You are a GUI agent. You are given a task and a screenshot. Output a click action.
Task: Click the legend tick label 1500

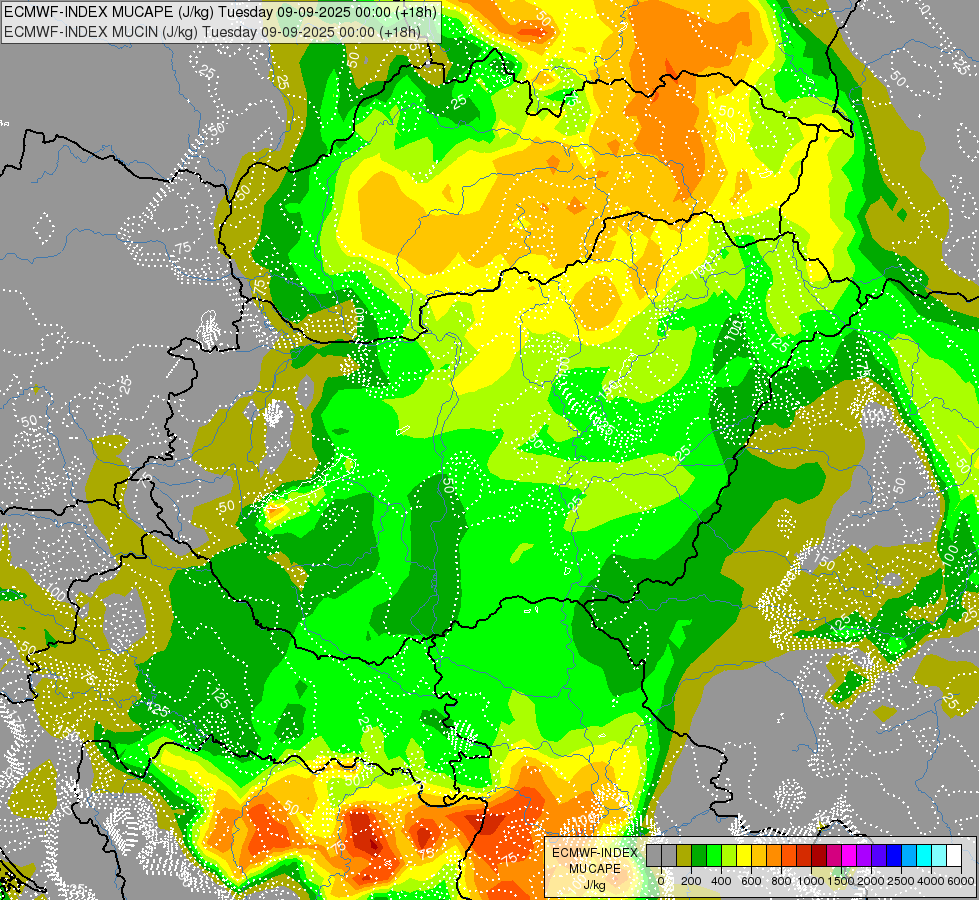tap(841, 881)
